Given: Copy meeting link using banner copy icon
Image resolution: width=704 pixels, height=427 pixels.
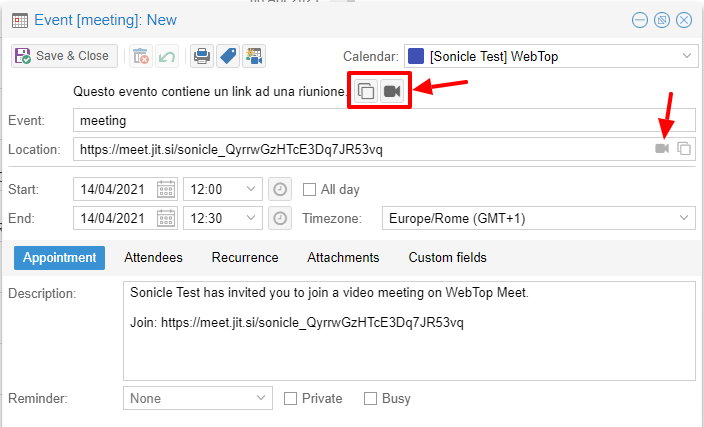Looking at the screenshot, I should [366, 91].
